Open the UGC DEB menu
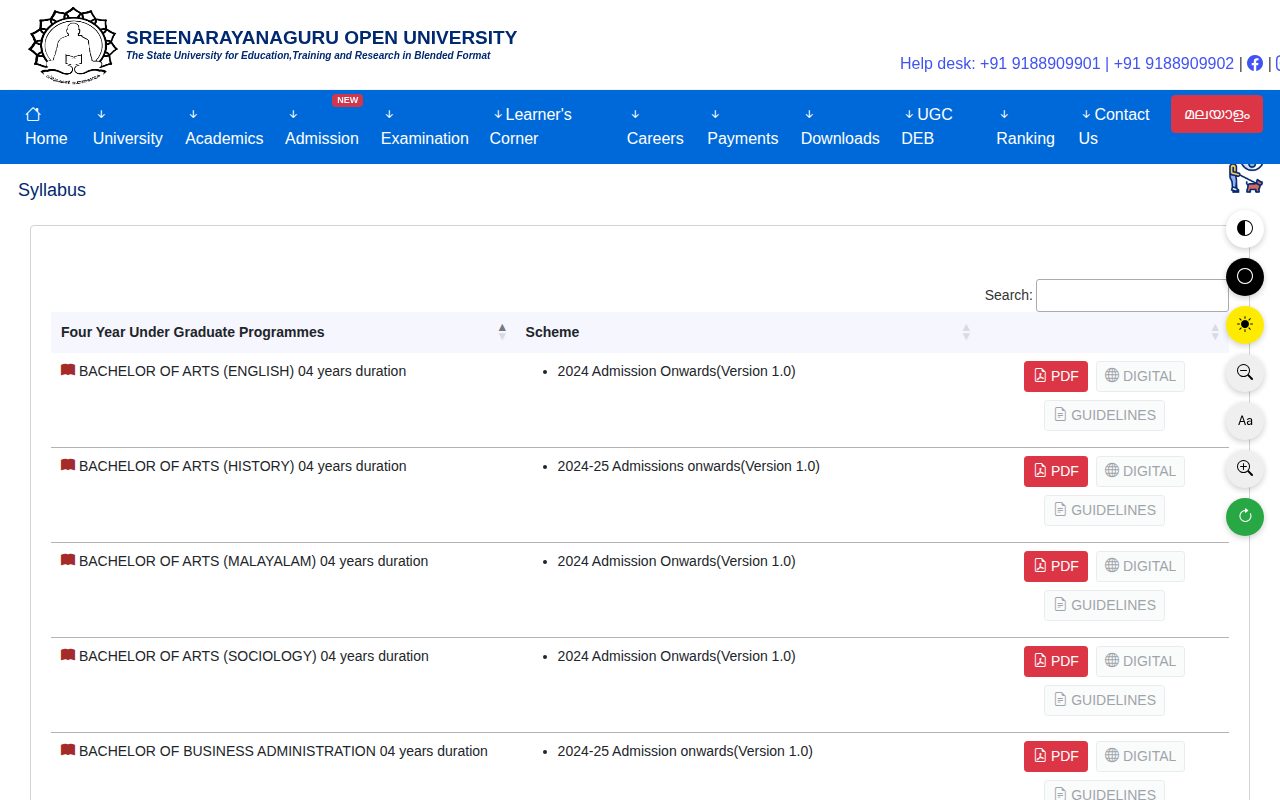The width and height of the screenshot is (1280, 800). tap(927, 127)
